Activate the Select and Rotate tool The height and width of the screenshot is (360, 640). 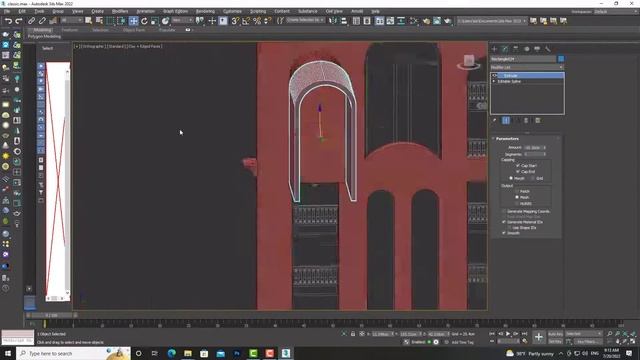point(144,21)
